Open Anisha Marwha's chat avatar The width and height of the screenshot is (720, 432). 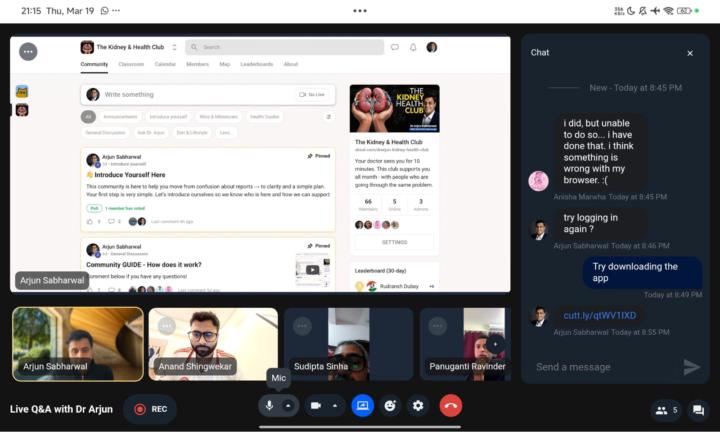[x=538, y=181]
